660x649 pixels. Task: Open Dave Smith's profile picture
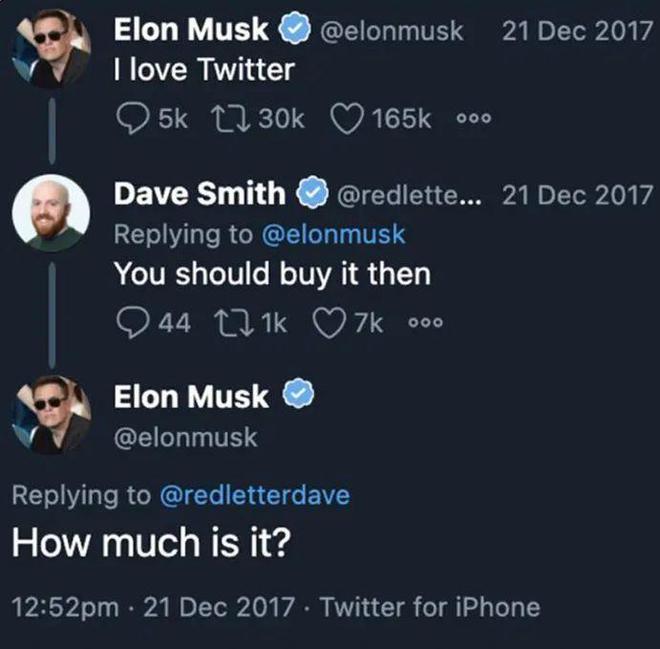51,213
